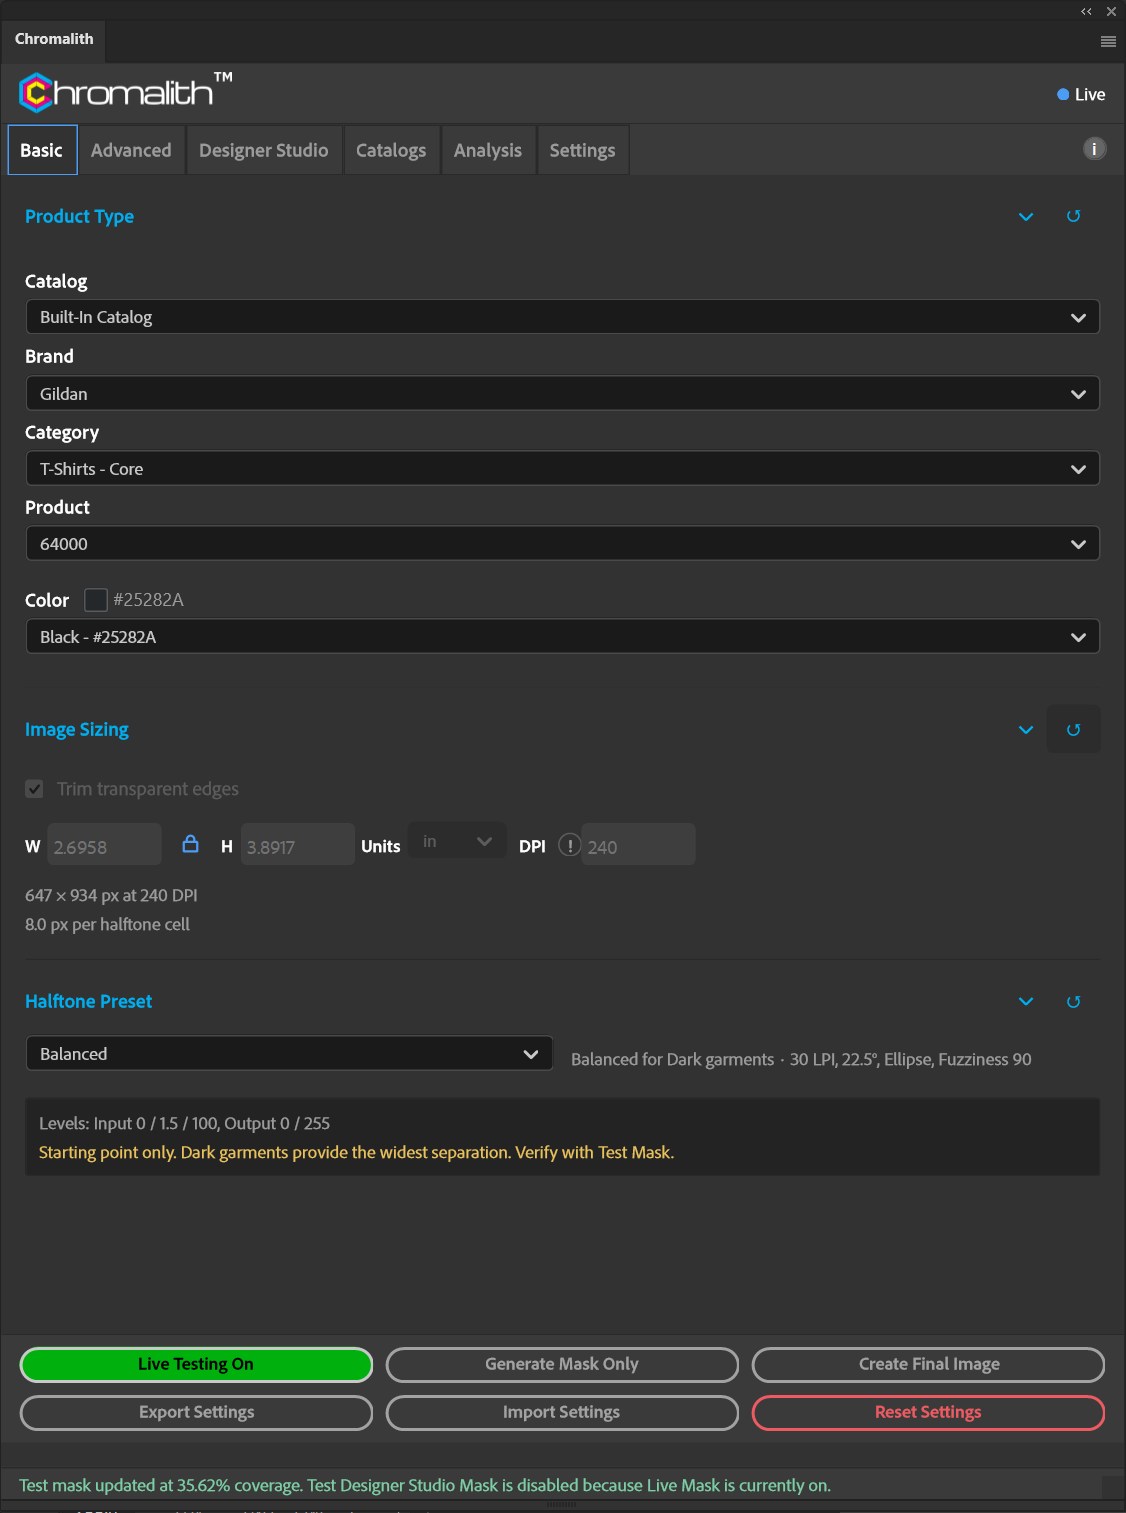Switch to the Advanced tab
This screenshot has width=1126, height=1513.
coord(131,150)
